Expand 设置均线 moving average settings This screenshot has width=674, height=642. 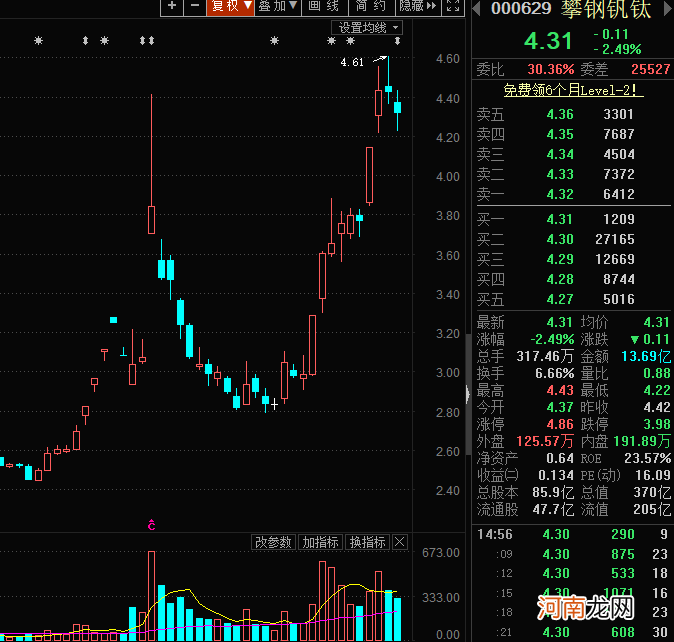[x=368, y=27]
